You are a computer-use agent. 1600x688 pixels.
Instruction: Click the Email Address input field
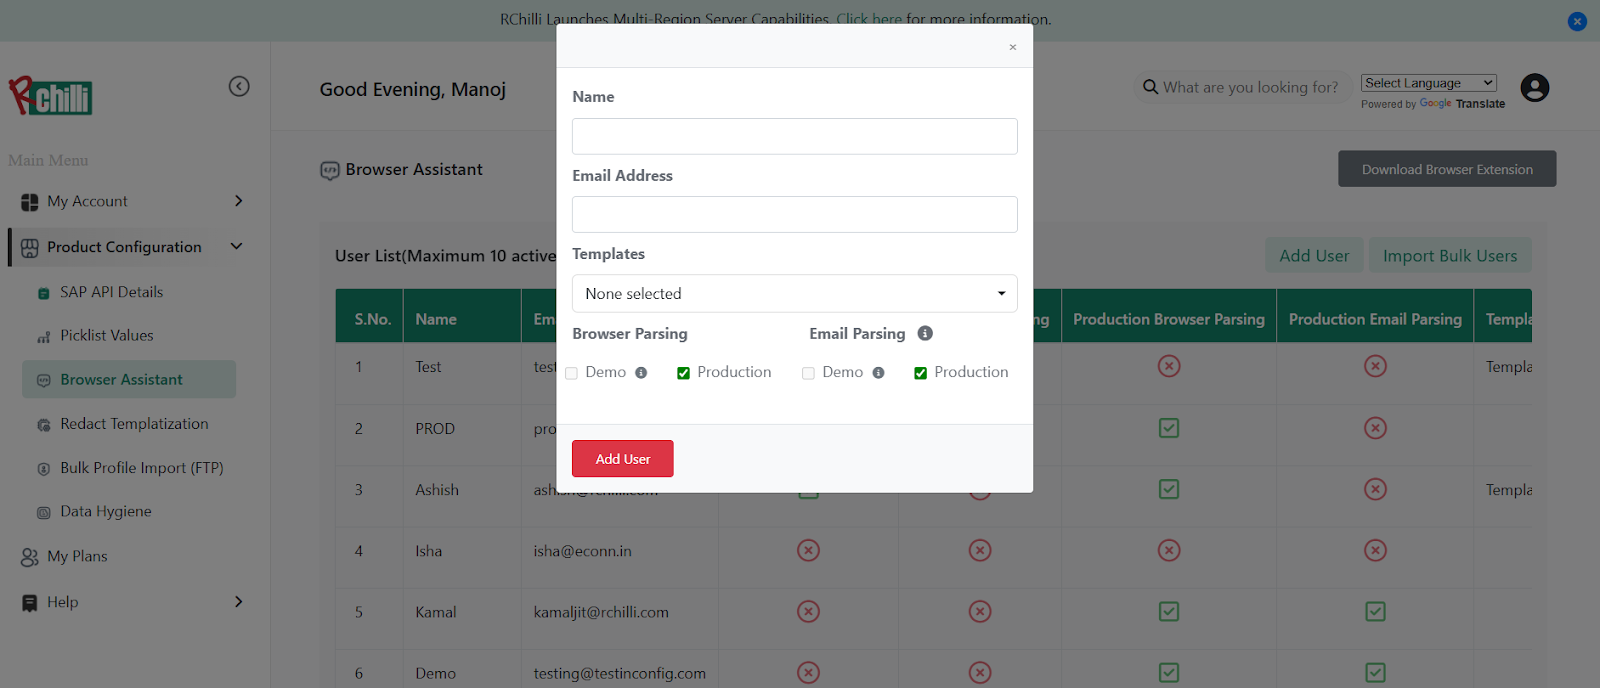tap(794, 215)
